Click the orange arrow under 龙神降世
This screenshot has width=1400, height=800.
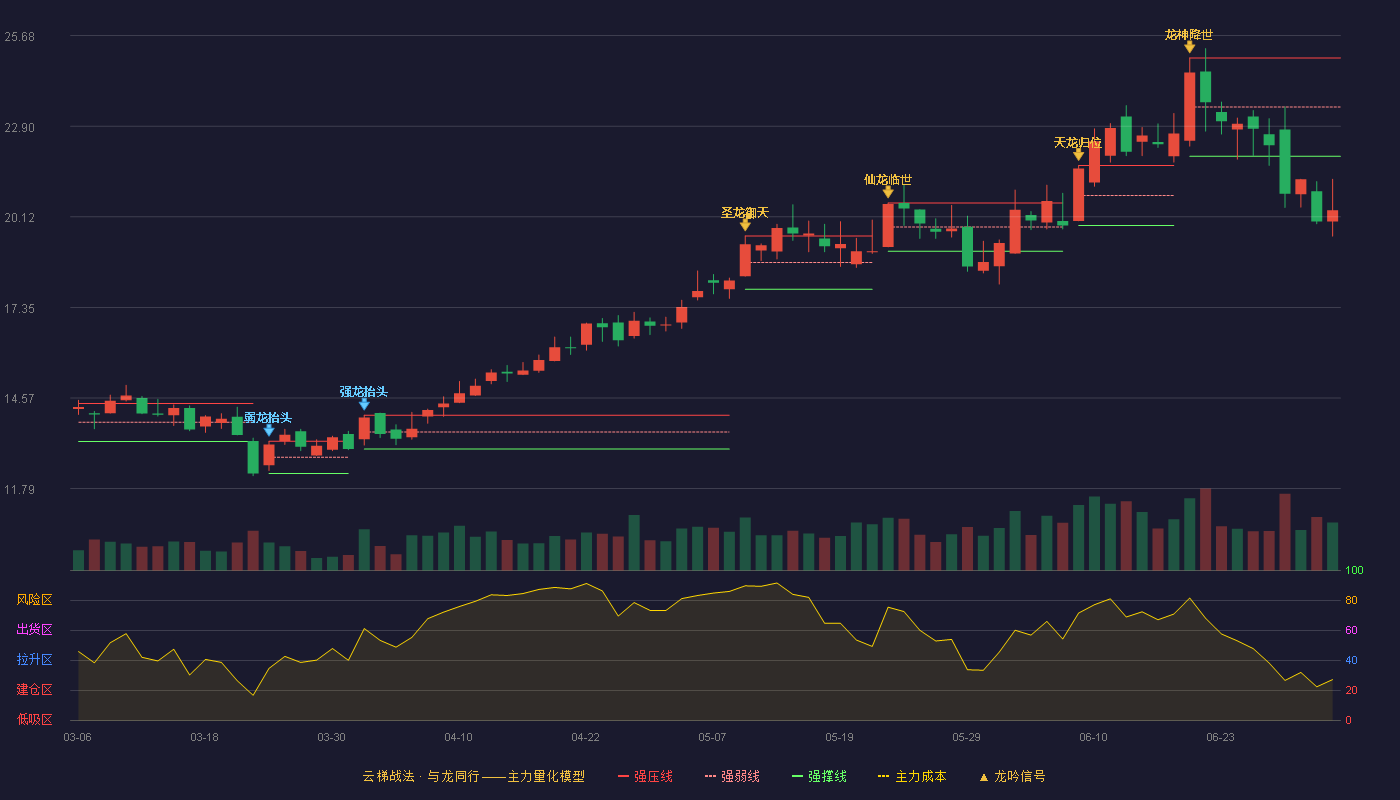tap(1189, 47)
